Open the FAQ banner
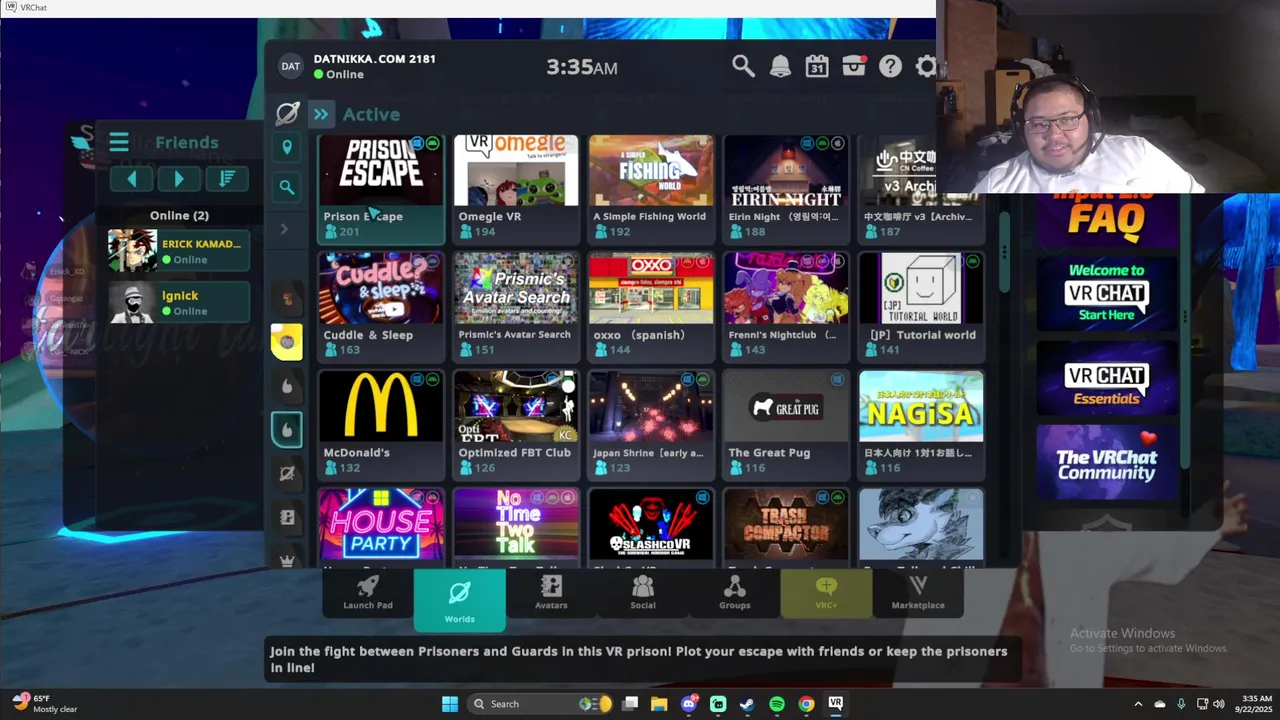Image resolution: width=1280 pixels, height=720 pixels. (1106, 219)
